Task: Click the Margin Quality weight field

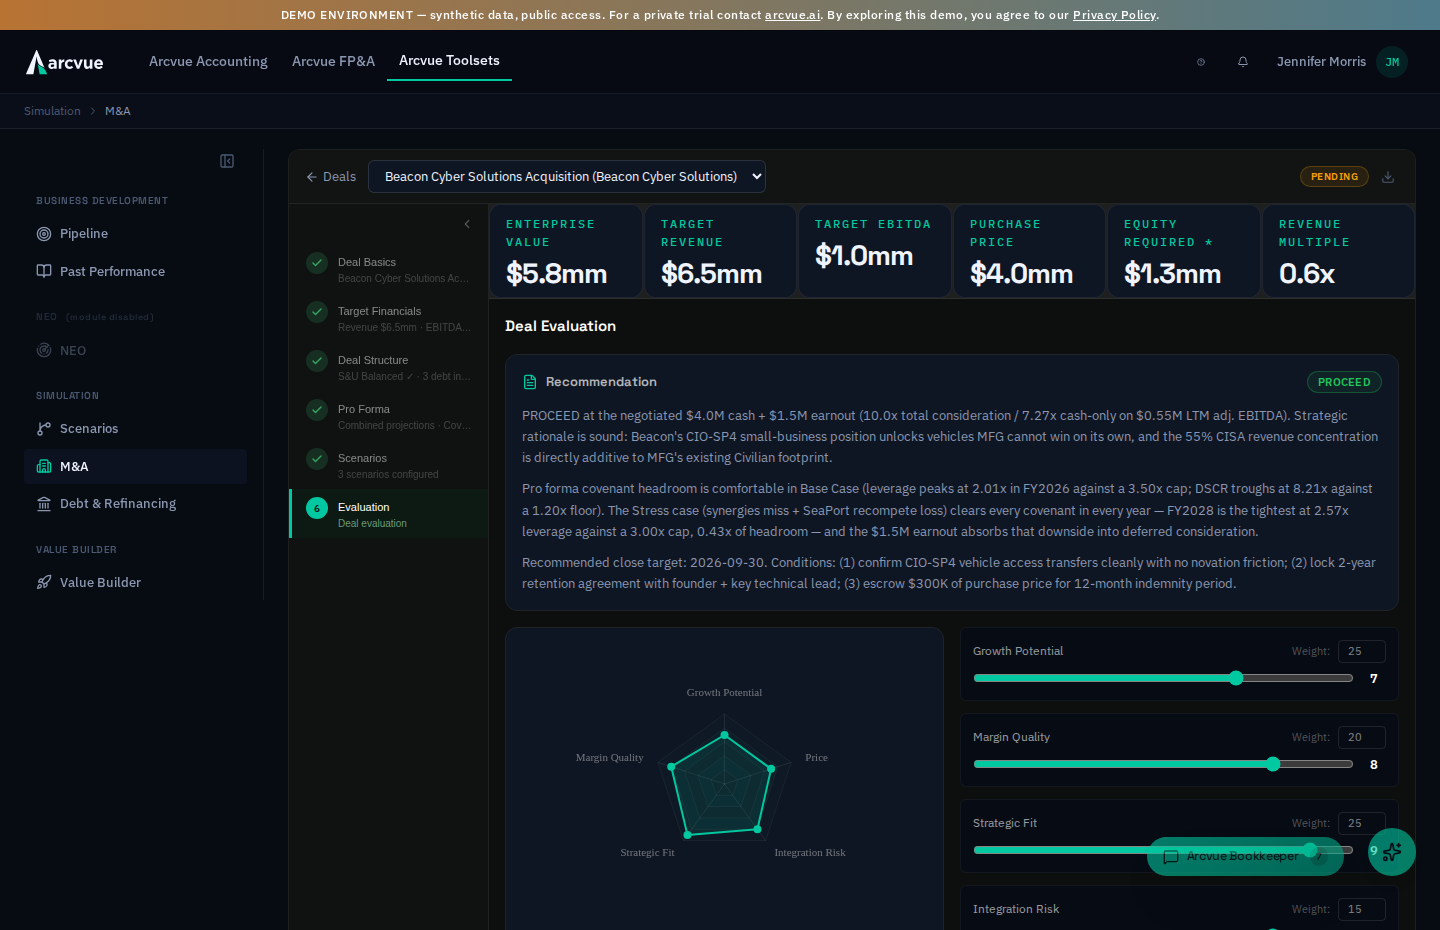Action: click(x=1361, y=737)
